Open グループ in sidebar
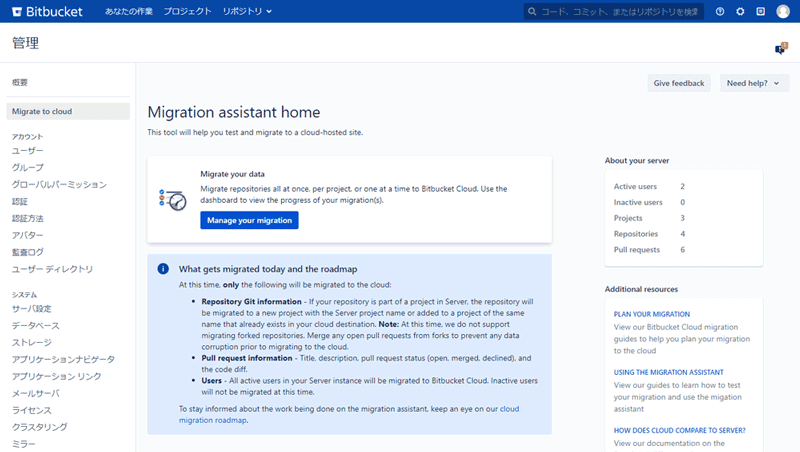This screenshot has width=800, height=452. [28, 167]
